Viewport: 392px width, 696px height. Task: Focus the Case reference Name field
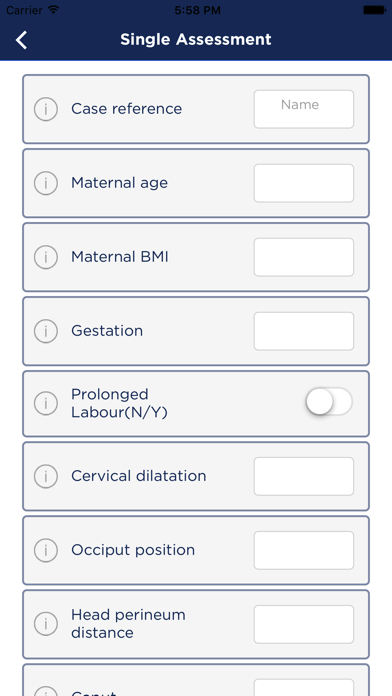tap(304, 109)
